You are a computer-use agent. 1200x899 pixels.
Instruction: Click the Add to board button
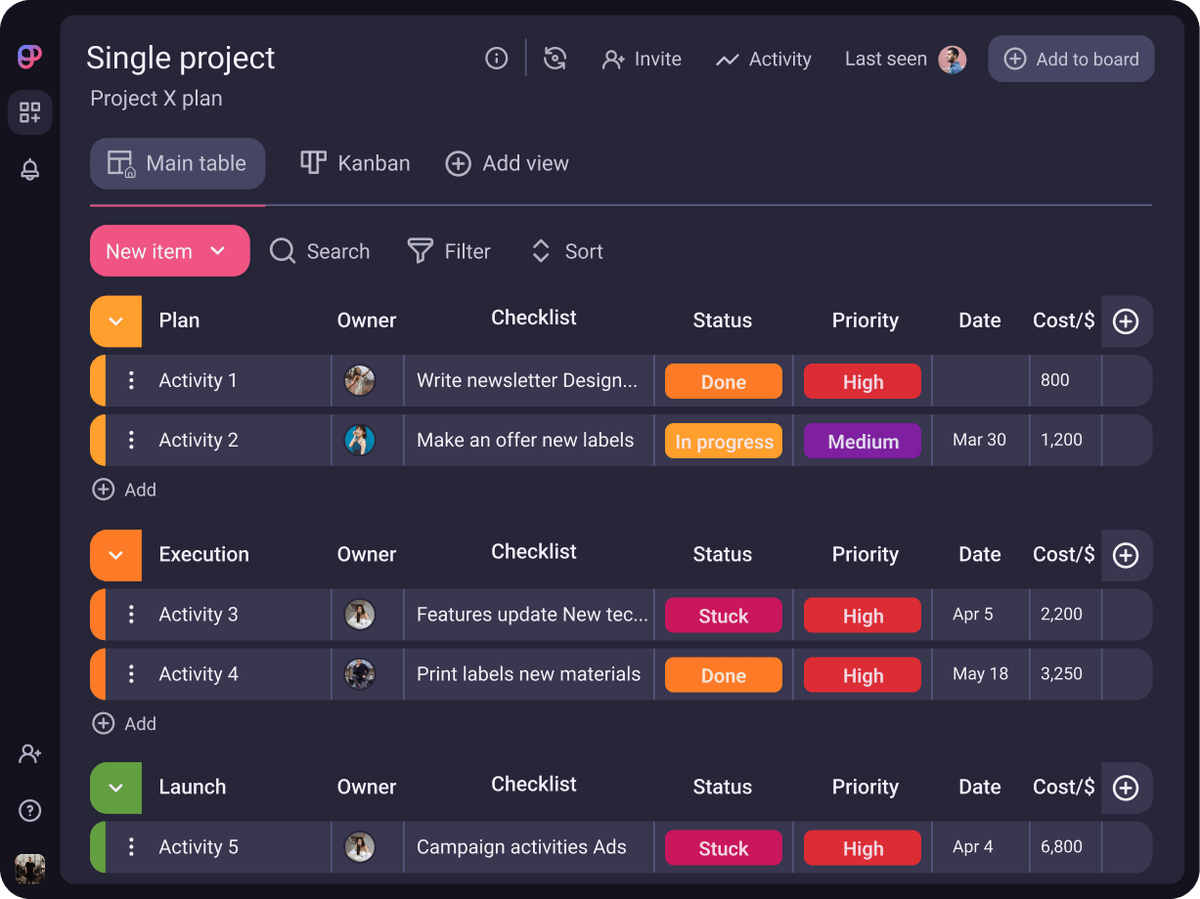pyautogui.click(x=1071, y=59)
